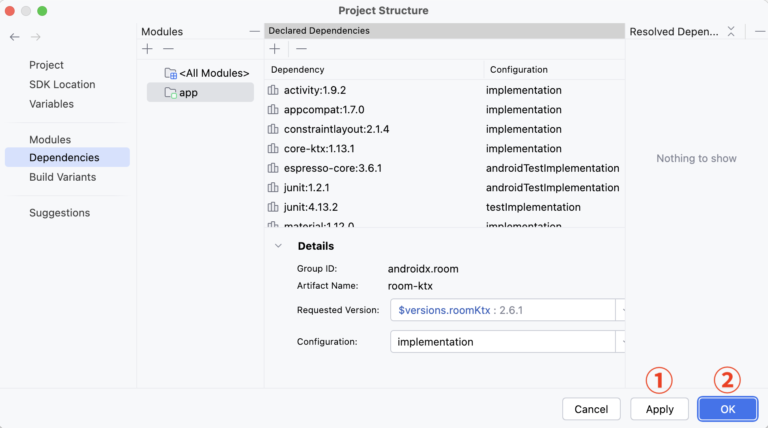
Task: Select the app module
Action: tap(188, 93)
